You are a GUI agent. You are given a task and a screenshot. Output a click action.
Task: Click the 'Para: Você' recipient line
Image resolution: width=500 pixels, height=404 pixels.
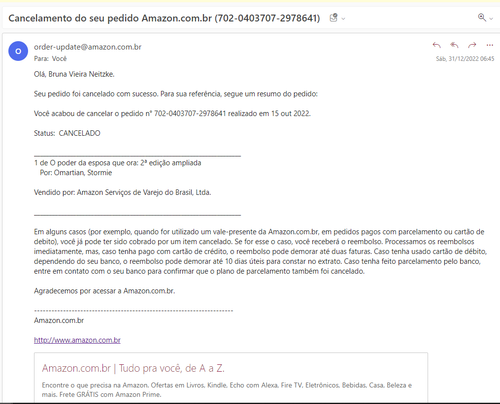(50, 59)
